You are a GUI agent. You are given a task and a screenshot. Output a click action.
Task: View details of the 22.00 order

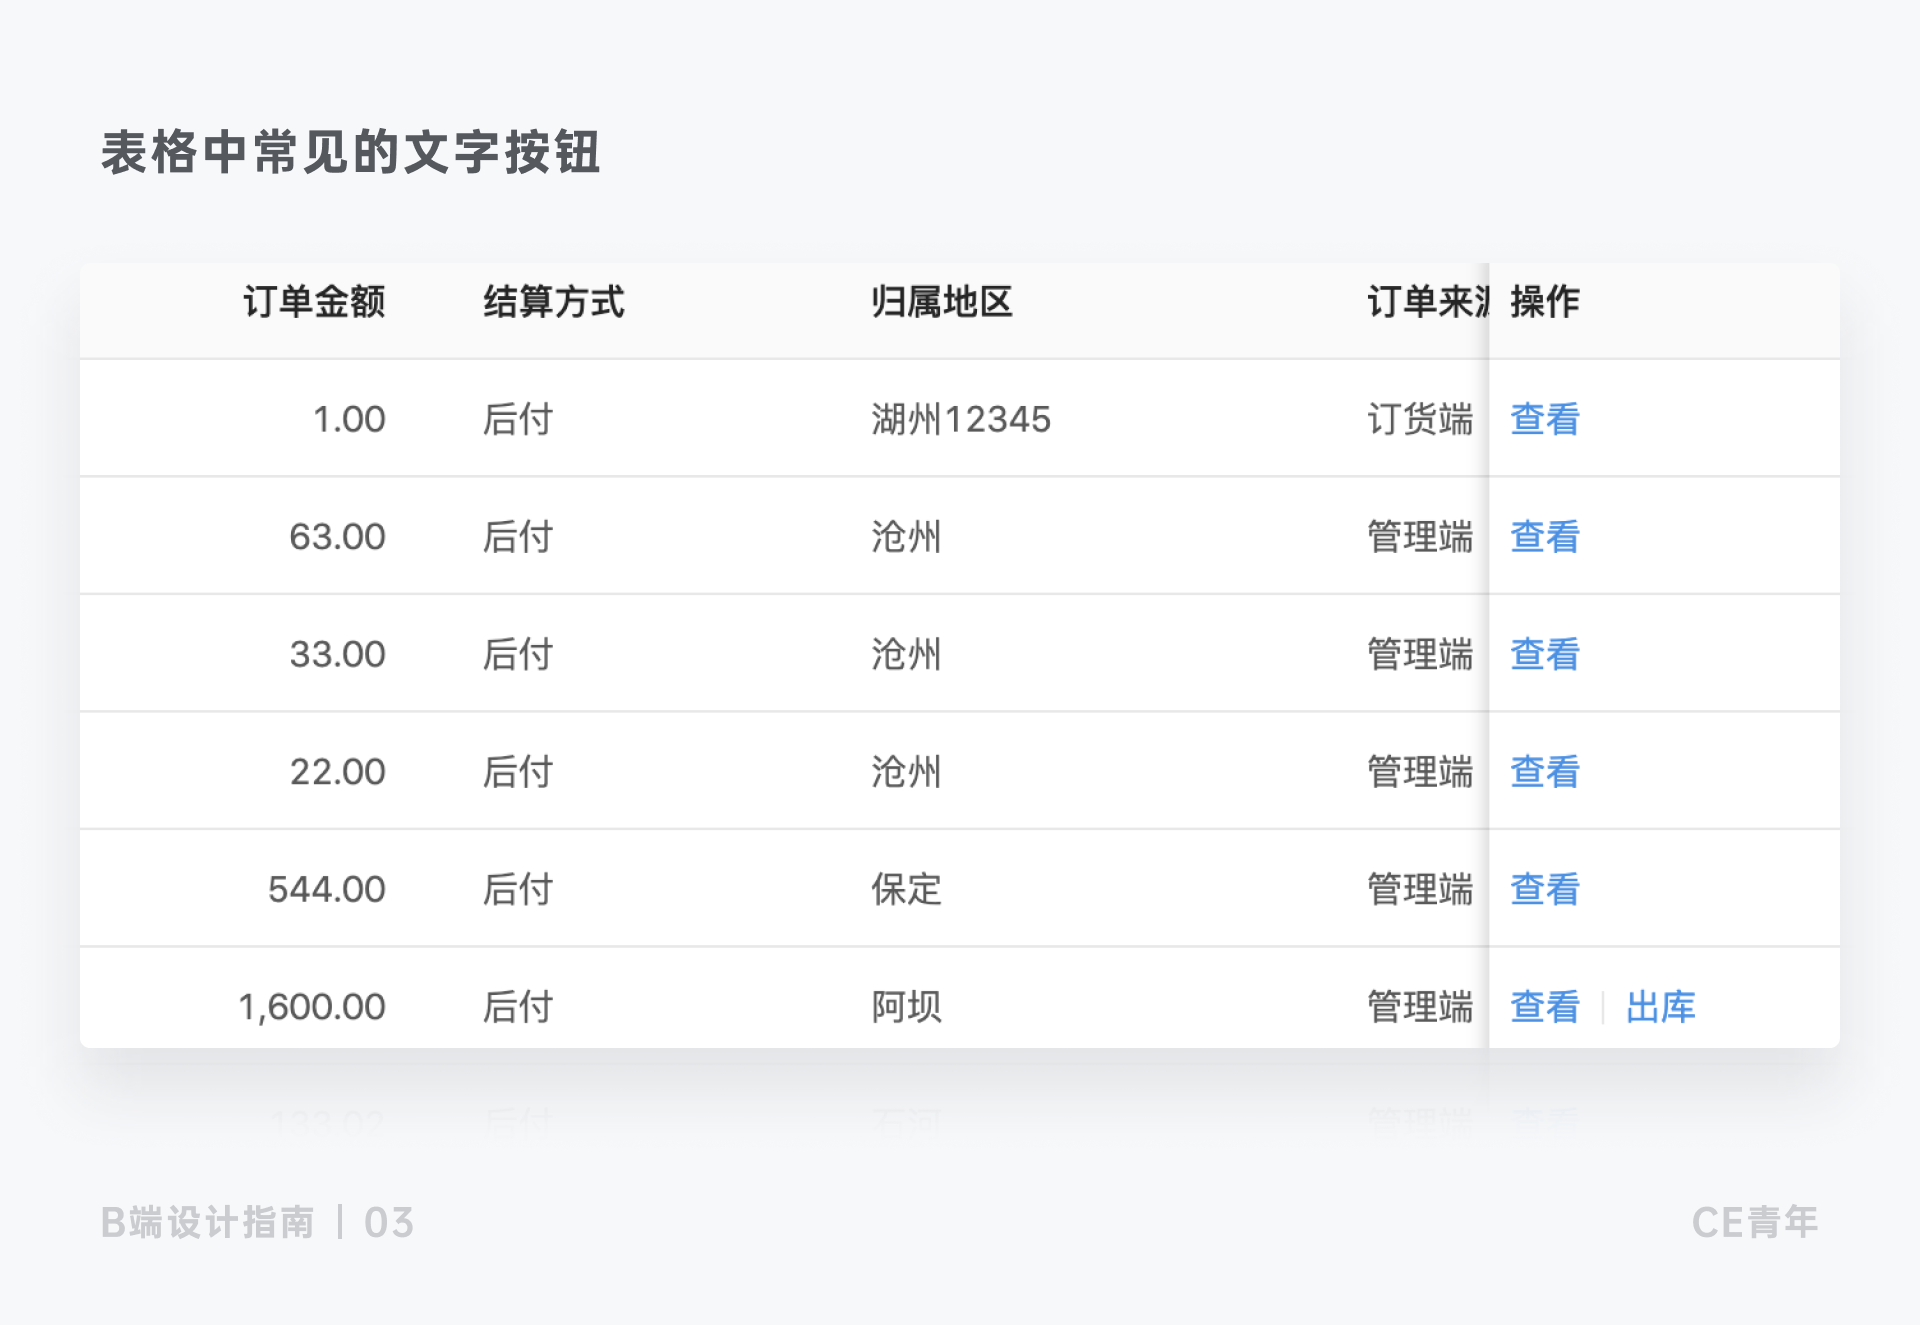click(x=1544, y=772)
